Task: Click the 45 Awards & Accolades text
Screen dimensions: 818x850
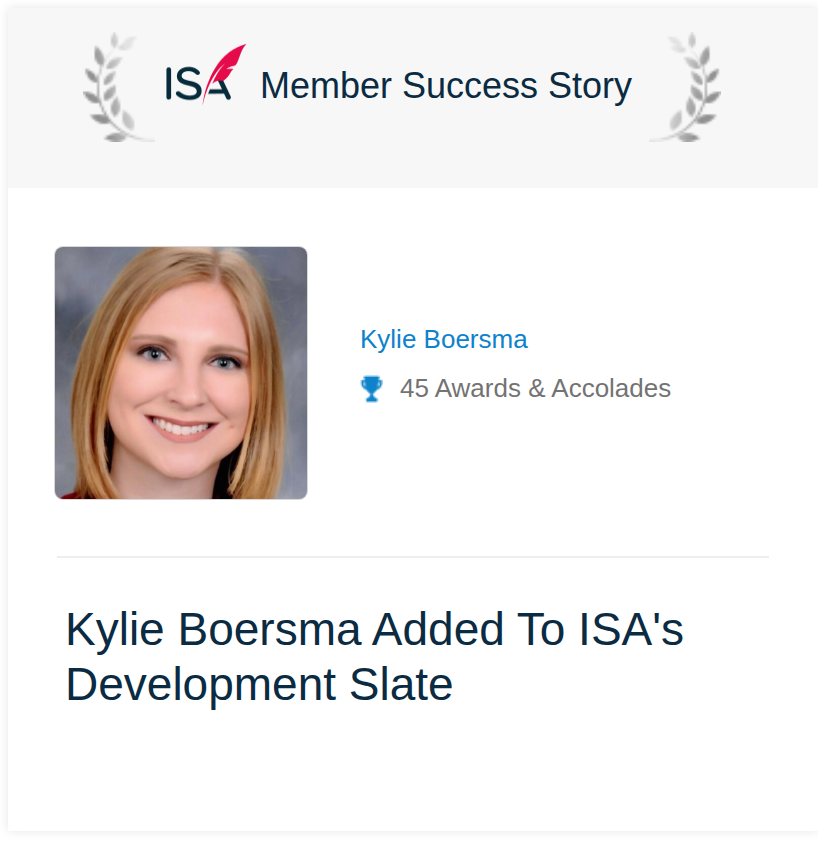Action: click(x=535, y=389)
